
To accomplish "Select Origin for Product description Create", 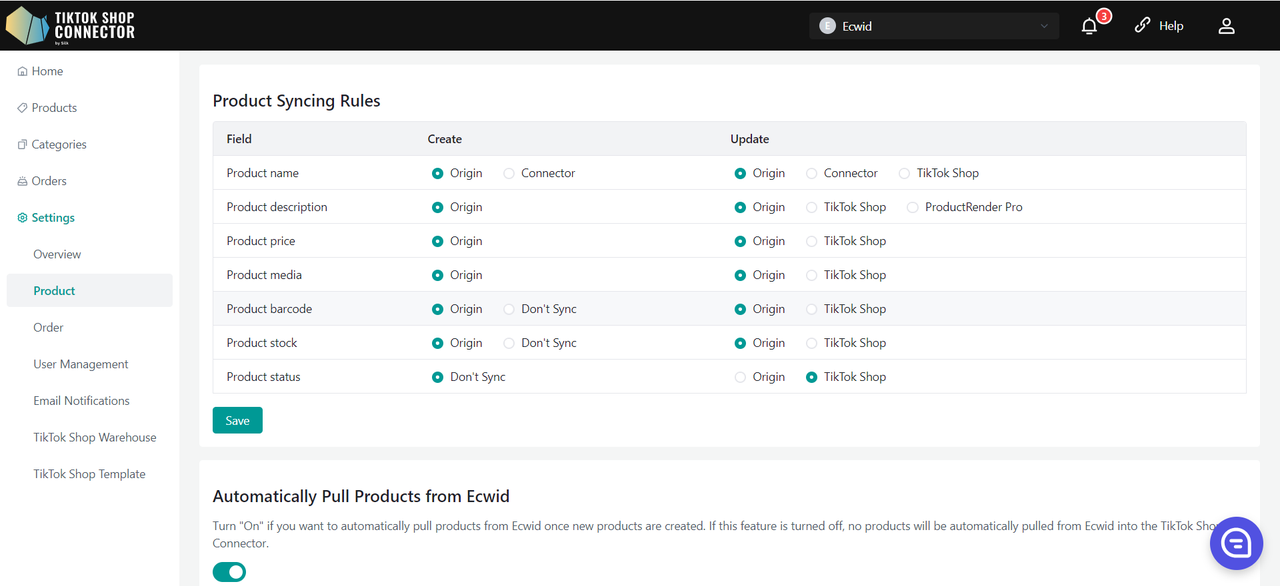I will click(438, 207).
